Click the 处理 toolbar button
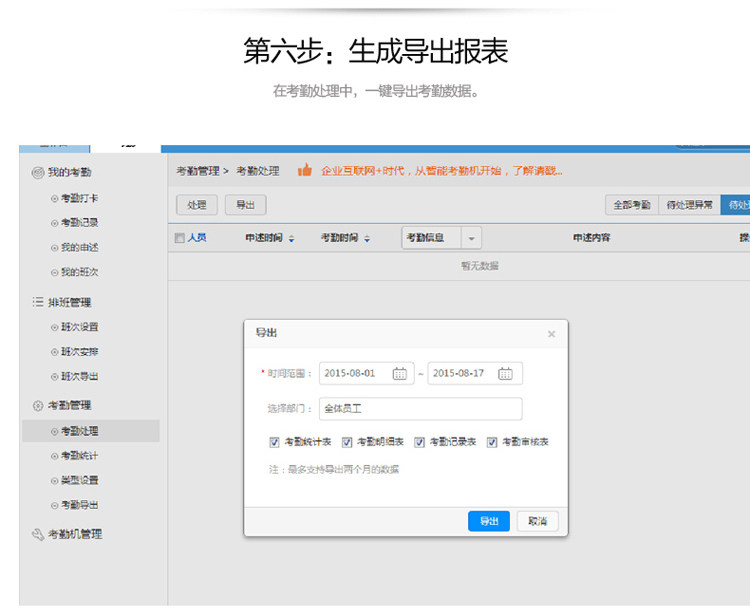 click(197, 205)
